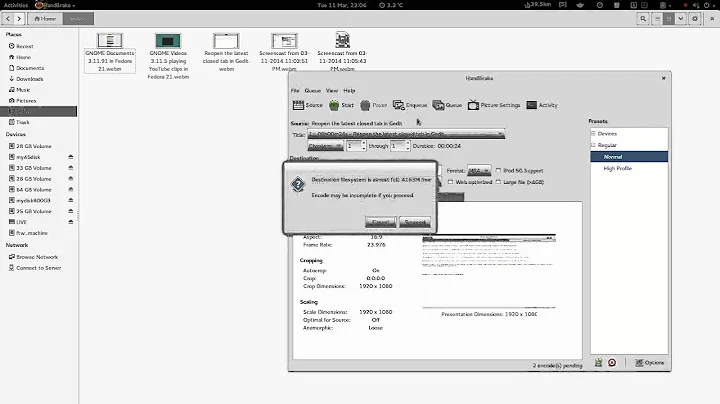The height and width of the screenshot is (404, 720).
Task: Collapse the Regular preset group
Action: [x=593, y=145]
